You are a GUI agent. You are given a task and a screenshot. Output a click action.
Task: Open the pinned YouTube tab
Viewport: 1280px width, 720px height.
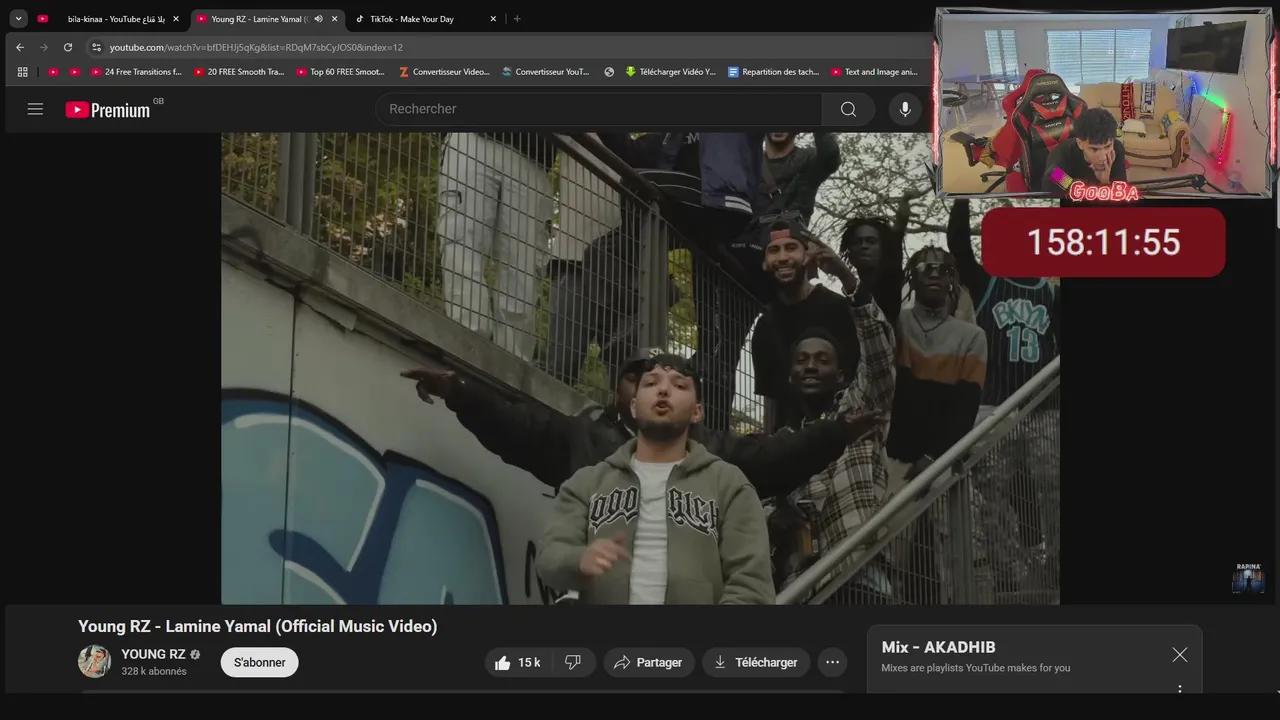click(x=42, y=19)
